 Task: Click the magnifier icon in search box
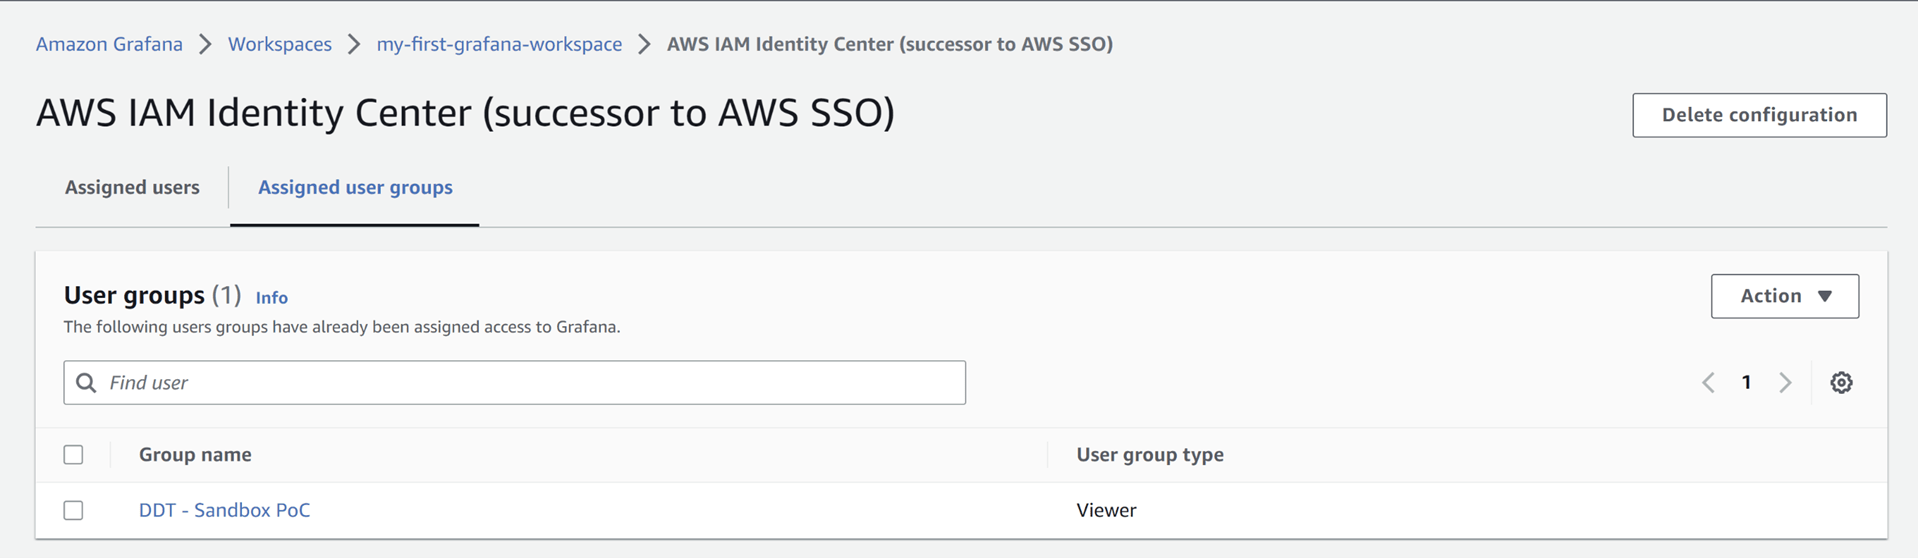click(x=87, y=383)
